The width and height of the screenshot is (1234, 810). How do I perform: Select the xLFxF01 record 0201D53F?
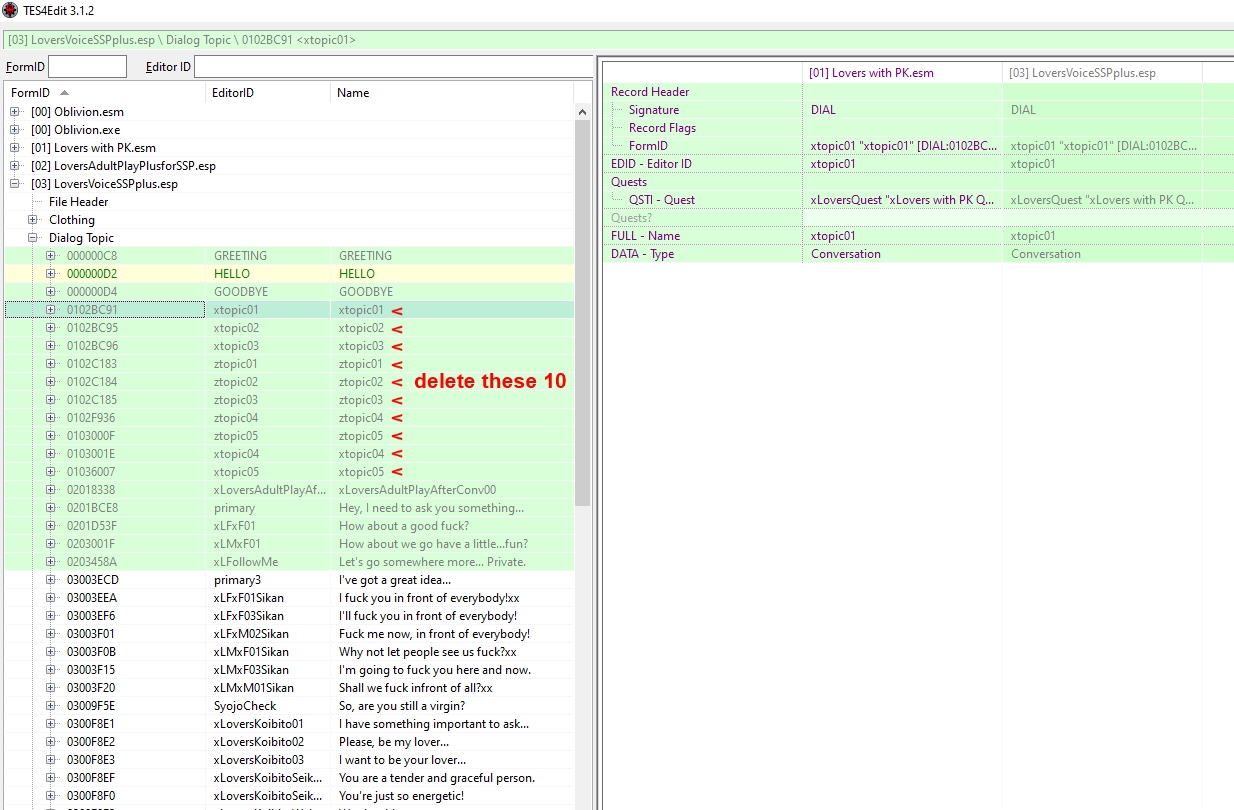(289, 526)
